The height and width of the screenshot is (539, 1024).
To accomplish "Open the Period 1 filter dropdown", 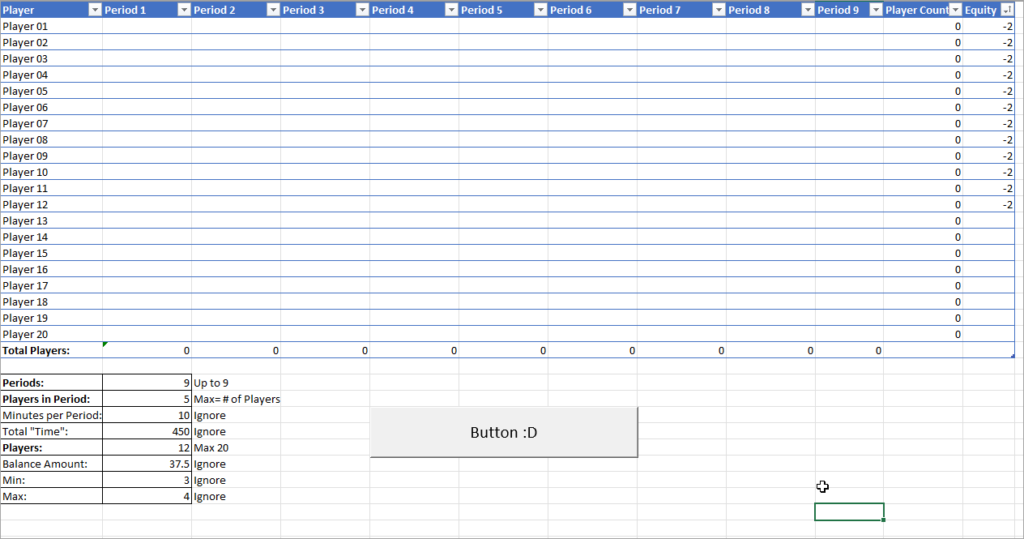I will [x=184, y=10].
